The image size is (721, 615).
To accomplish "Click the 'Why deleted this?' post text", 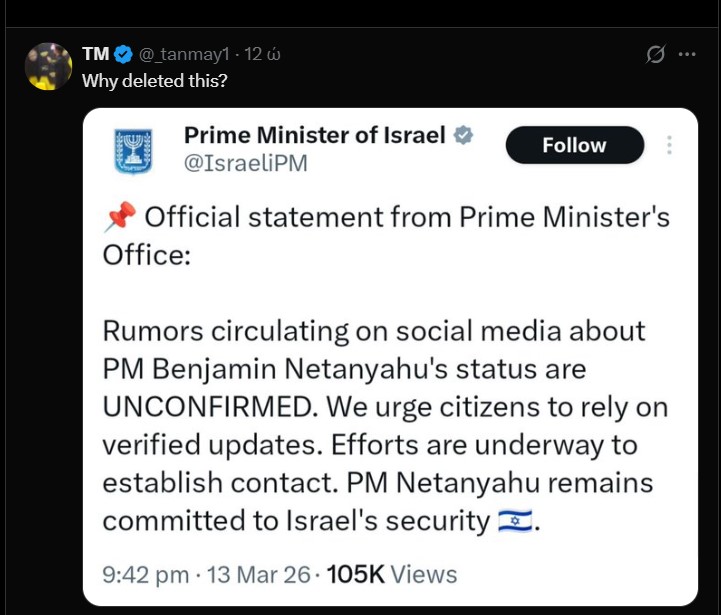I will tap(154, 80).
